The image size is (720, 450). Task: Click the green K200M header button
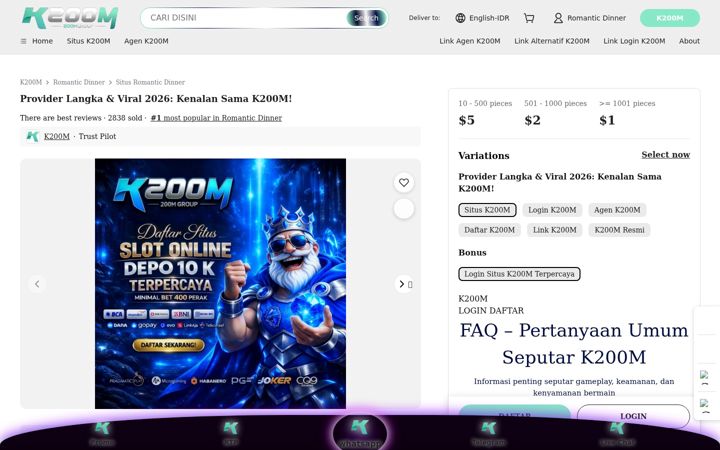[669, 18]
